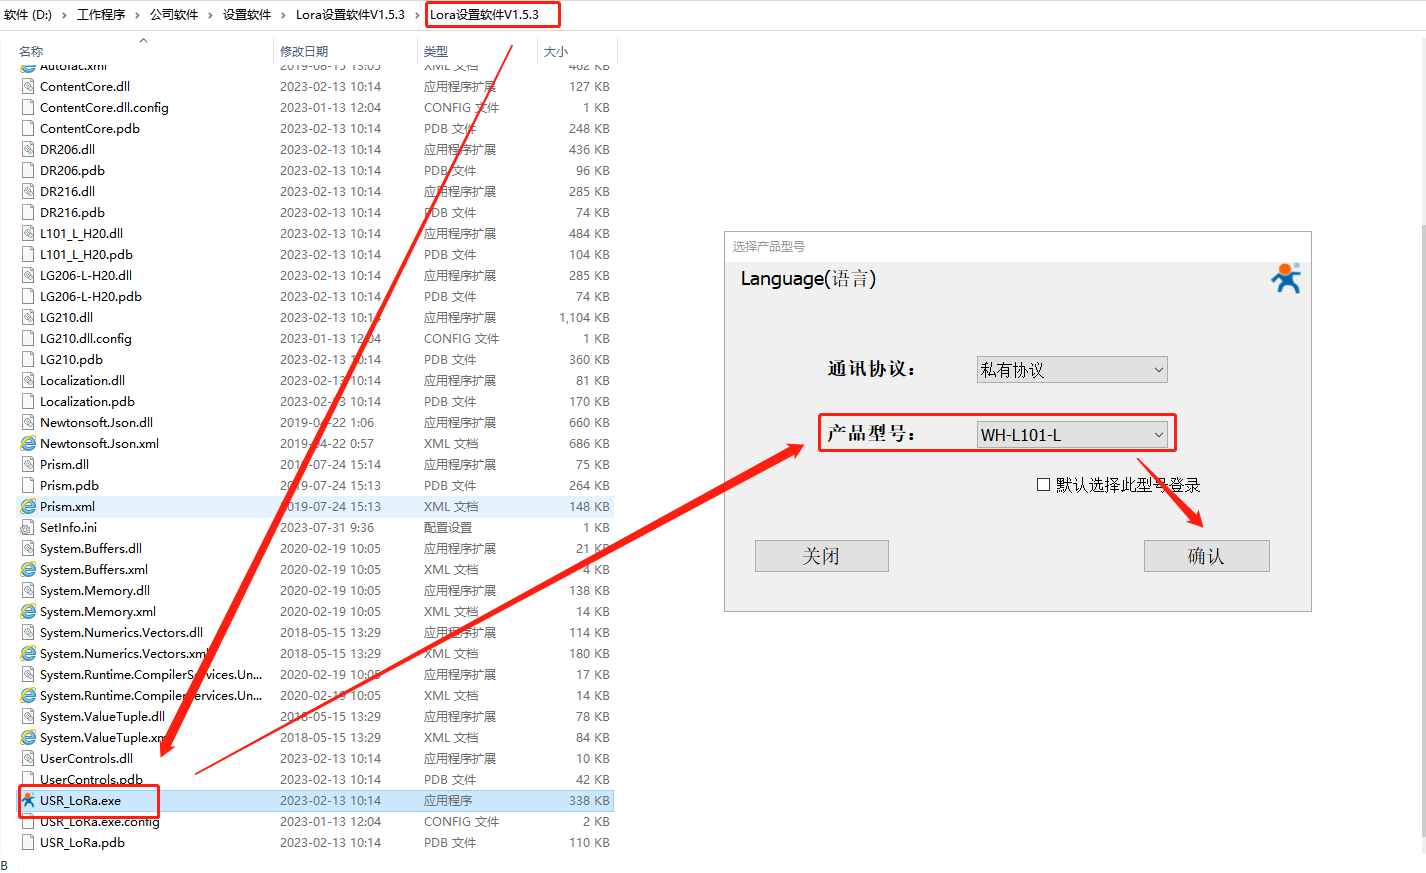Click the 确认 confirm button
Image resolution: width=1426 pixels, height=873 pixels.
pyautogui.click(x=1206, y=556)
